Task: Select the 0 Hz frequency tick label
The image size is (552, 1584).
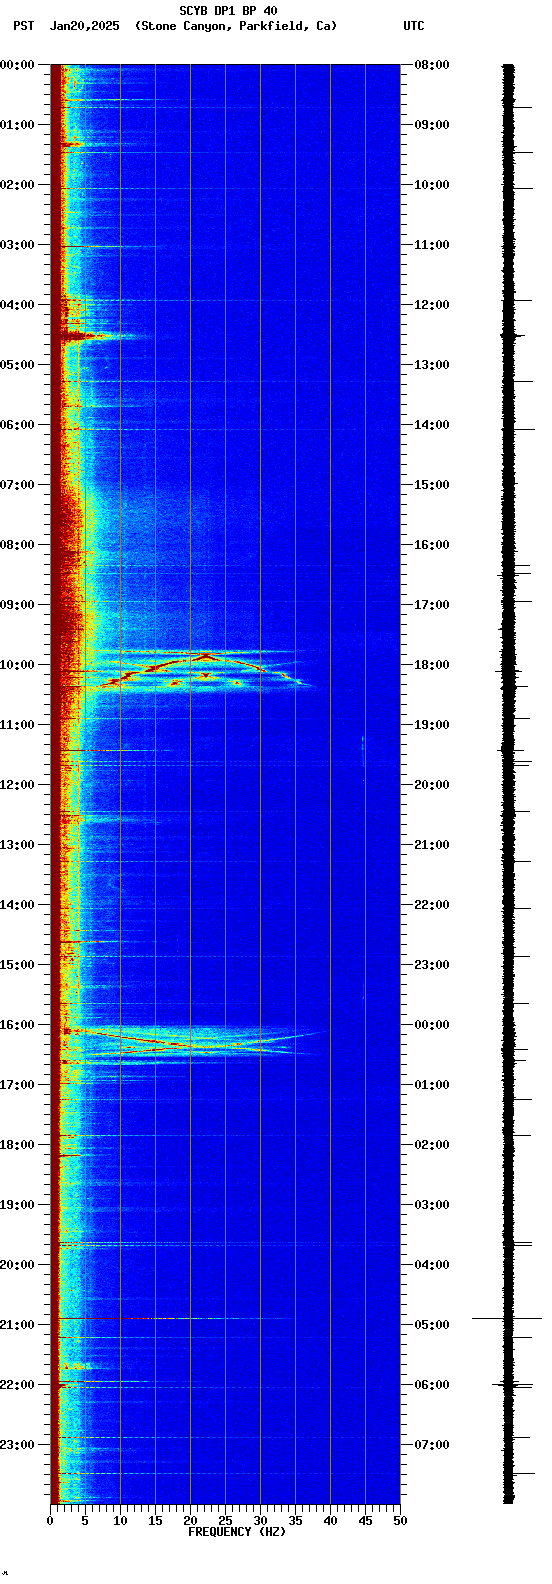Action: coord(50,1521)
